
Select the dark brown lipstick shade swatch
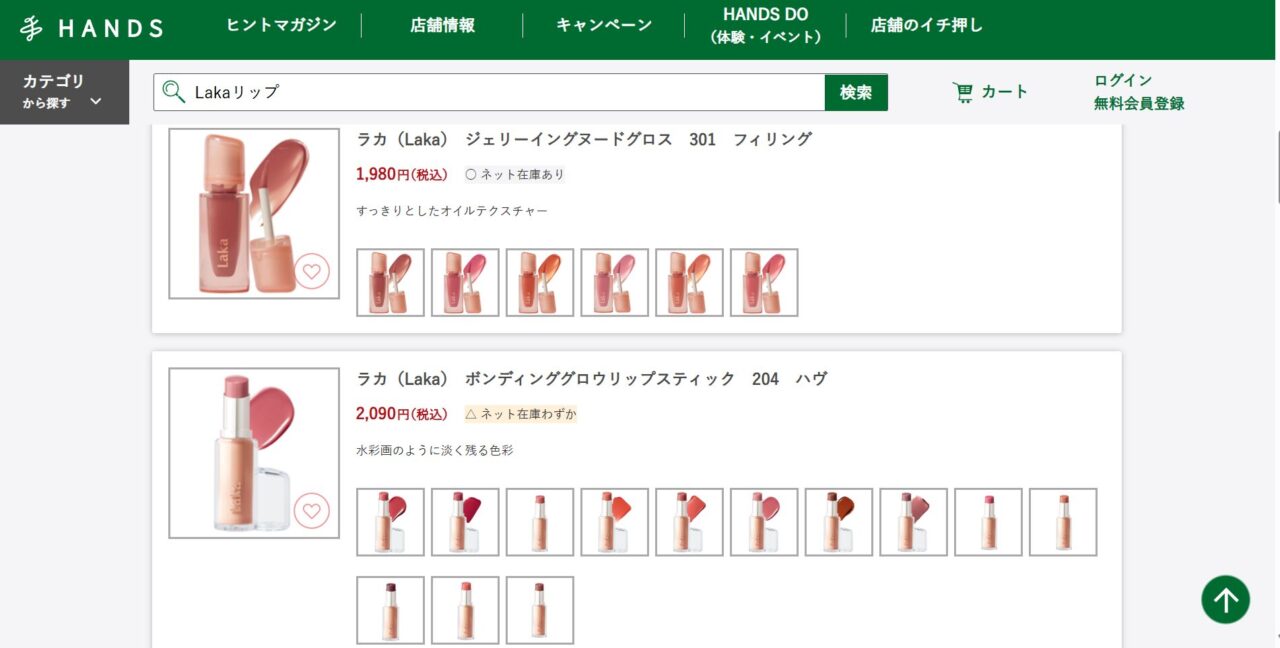839,522
